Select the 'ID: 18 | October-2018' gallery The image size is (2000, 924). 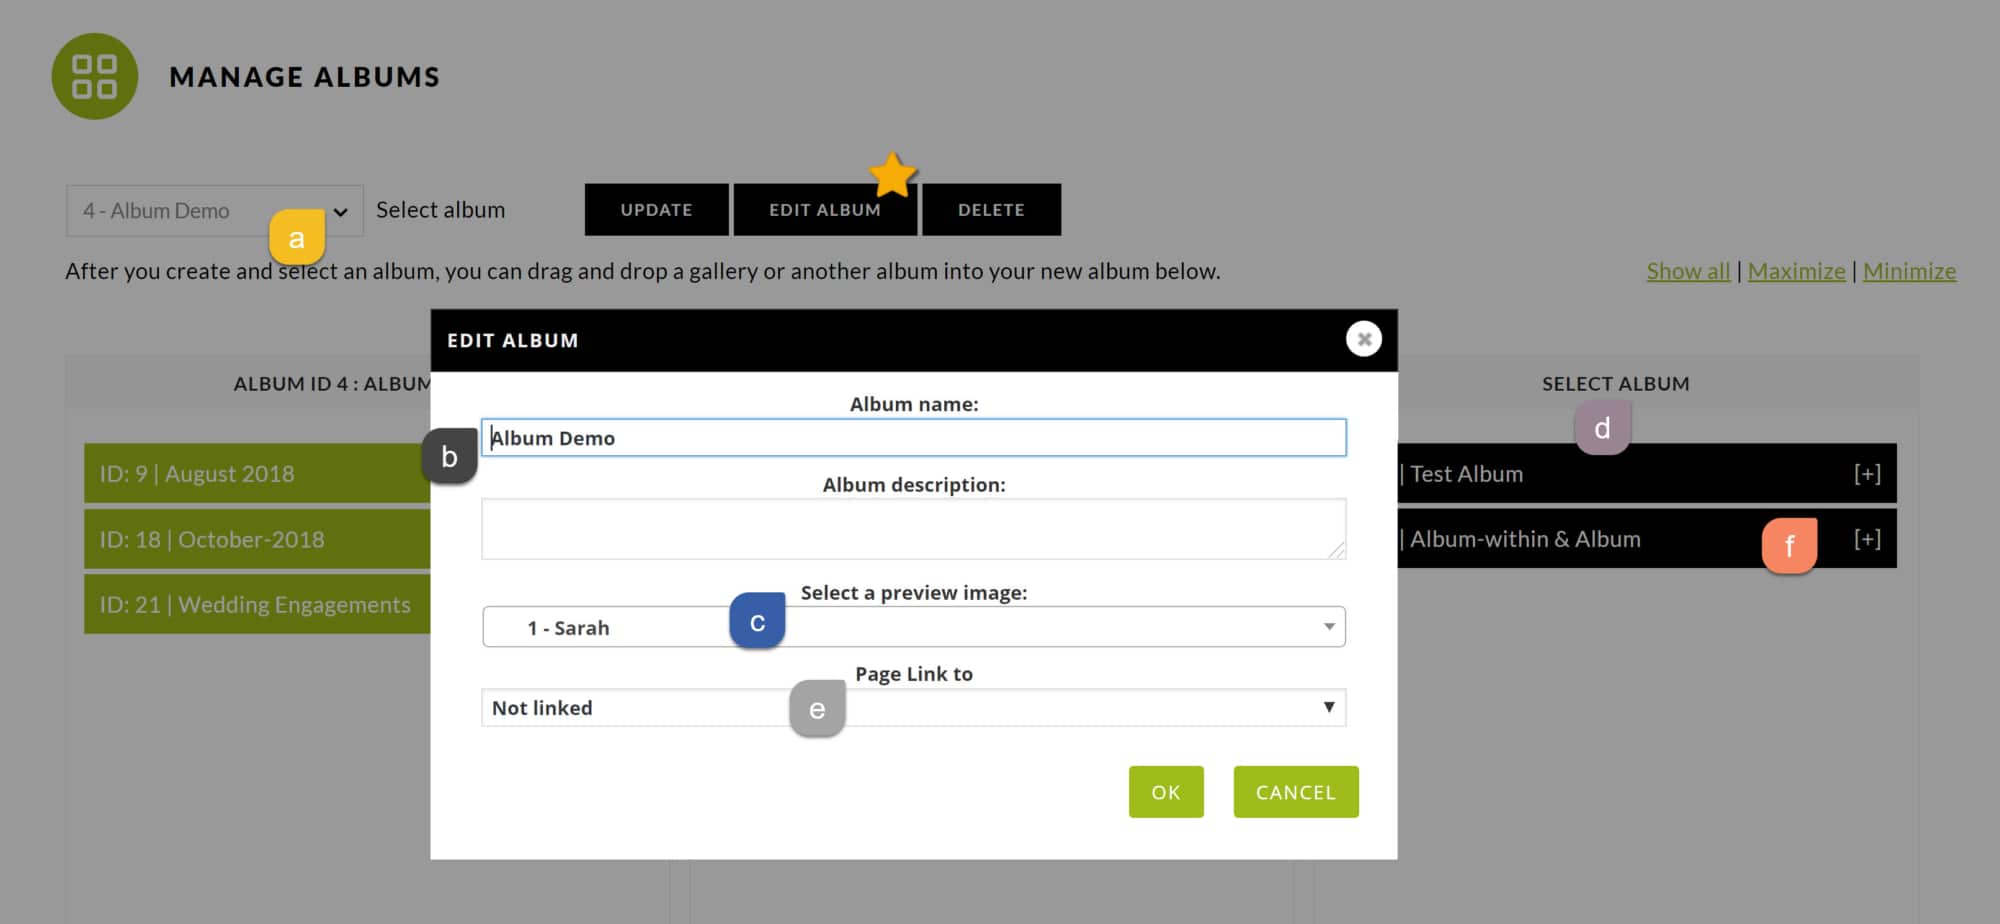click(257, 540)
